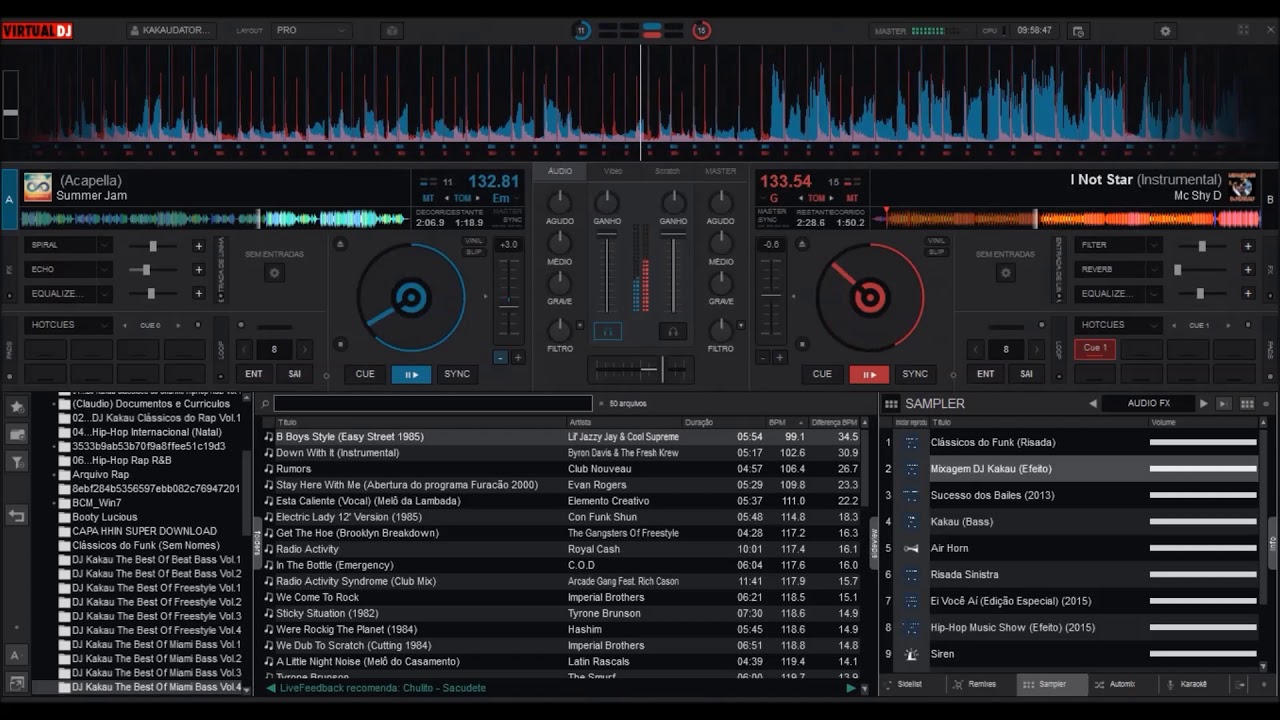Activate the FILTER effect plus button on deck B
This screenshot has height=720, width=1280.
[1247, 246]
